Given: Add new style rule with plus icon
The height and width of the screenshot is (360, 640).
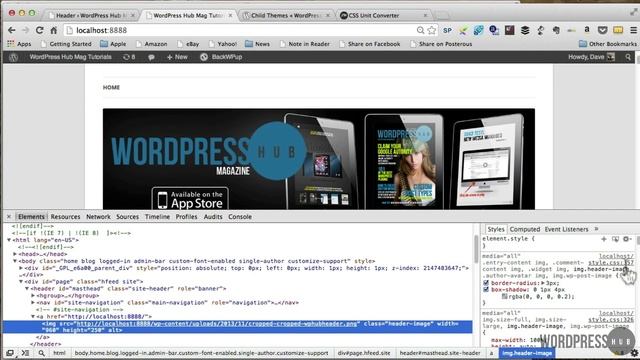Looking at the screenshot, I should [x=604, y=239].
